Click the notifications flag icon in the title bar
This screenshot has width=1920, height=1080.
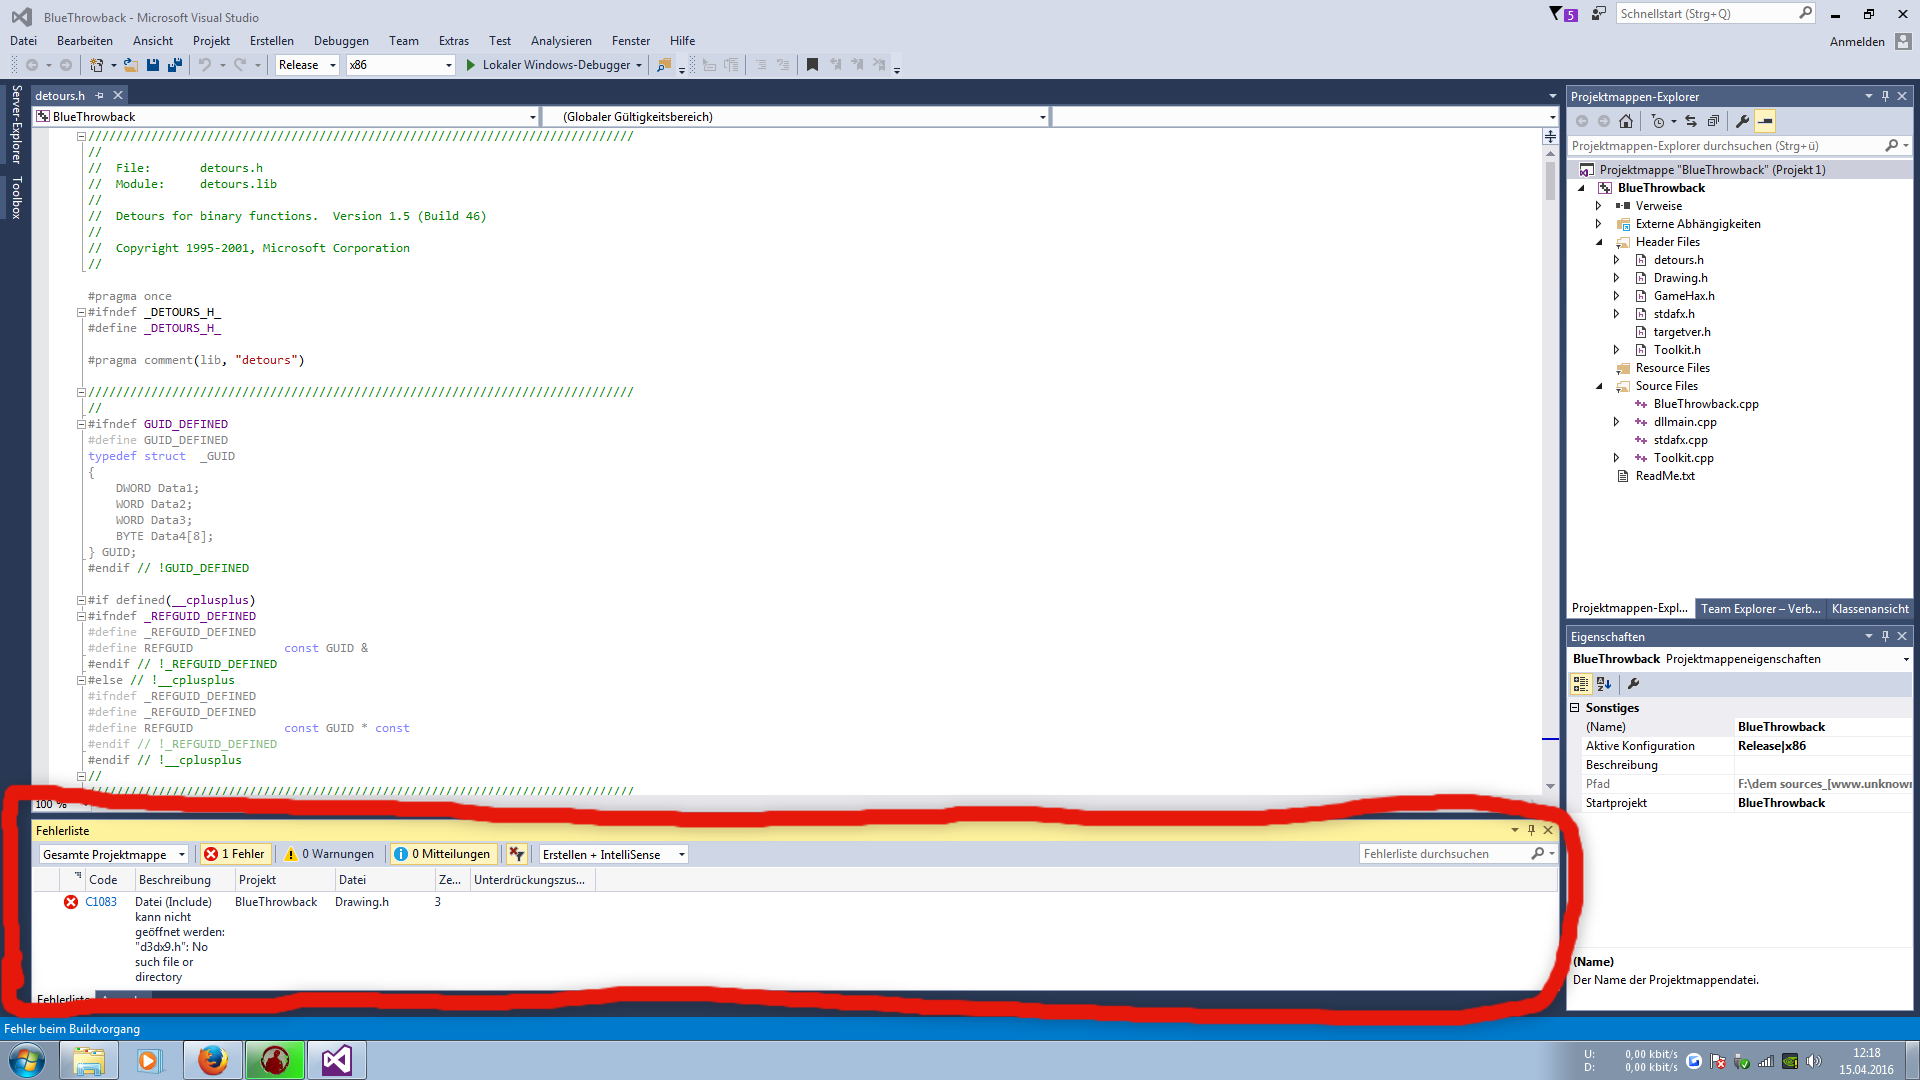point(1556,14)
